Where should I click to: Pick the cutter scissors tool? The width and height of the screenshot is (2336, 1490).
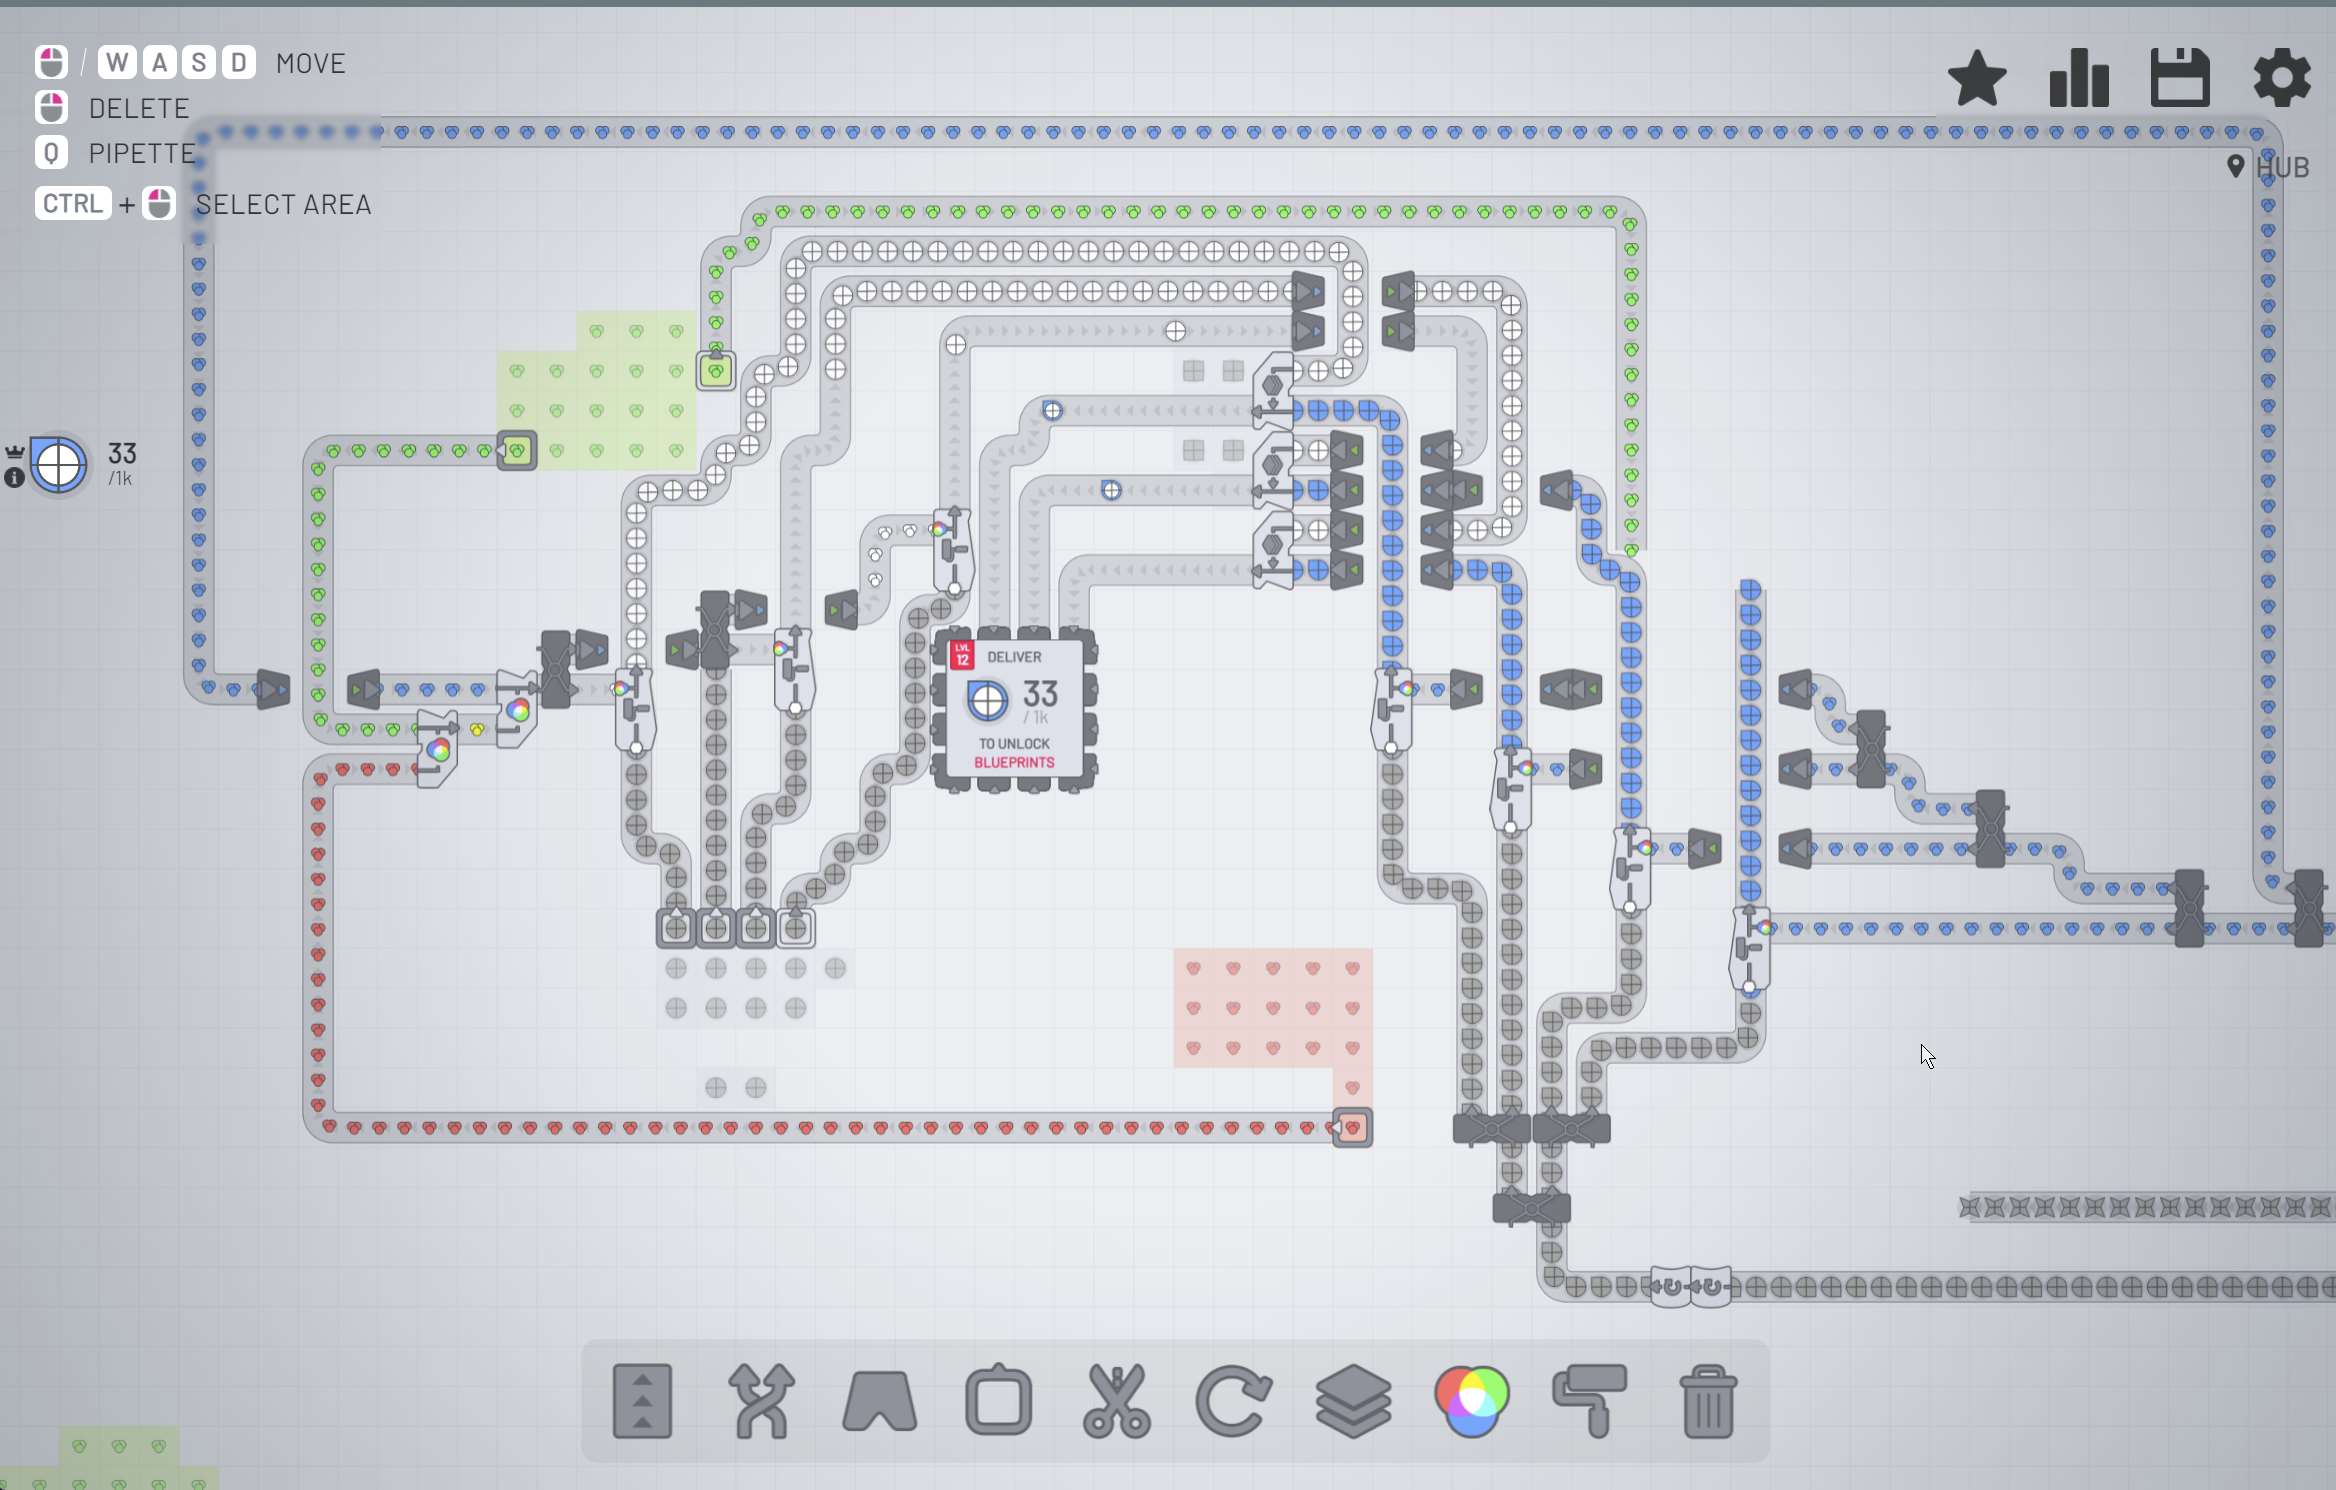(x=1116, y=1400)
